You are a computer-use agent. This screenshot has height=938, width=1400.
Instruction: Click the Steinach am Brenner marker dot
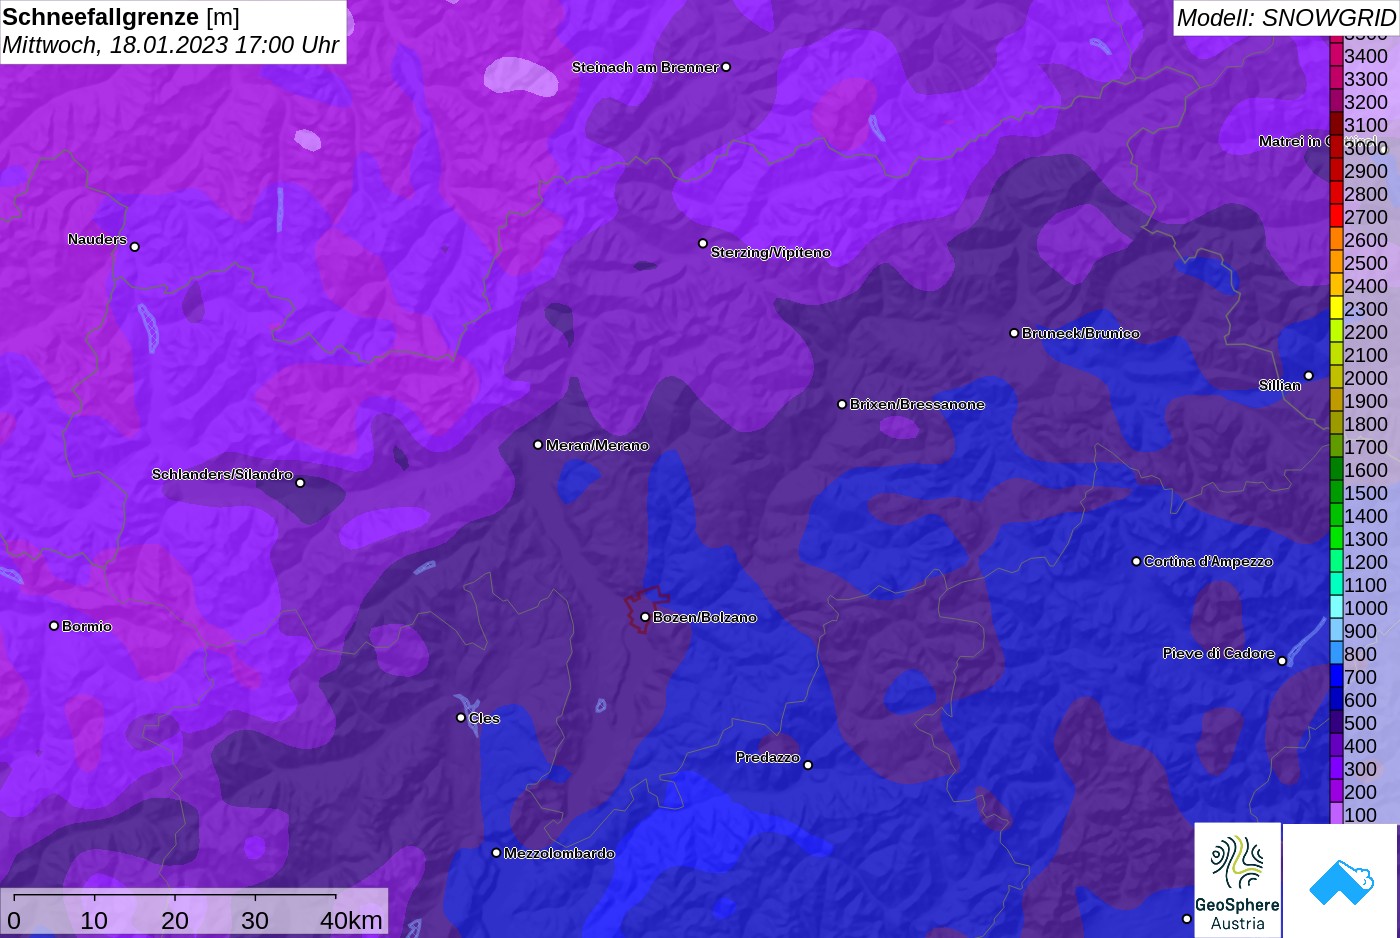pos(726,67)
